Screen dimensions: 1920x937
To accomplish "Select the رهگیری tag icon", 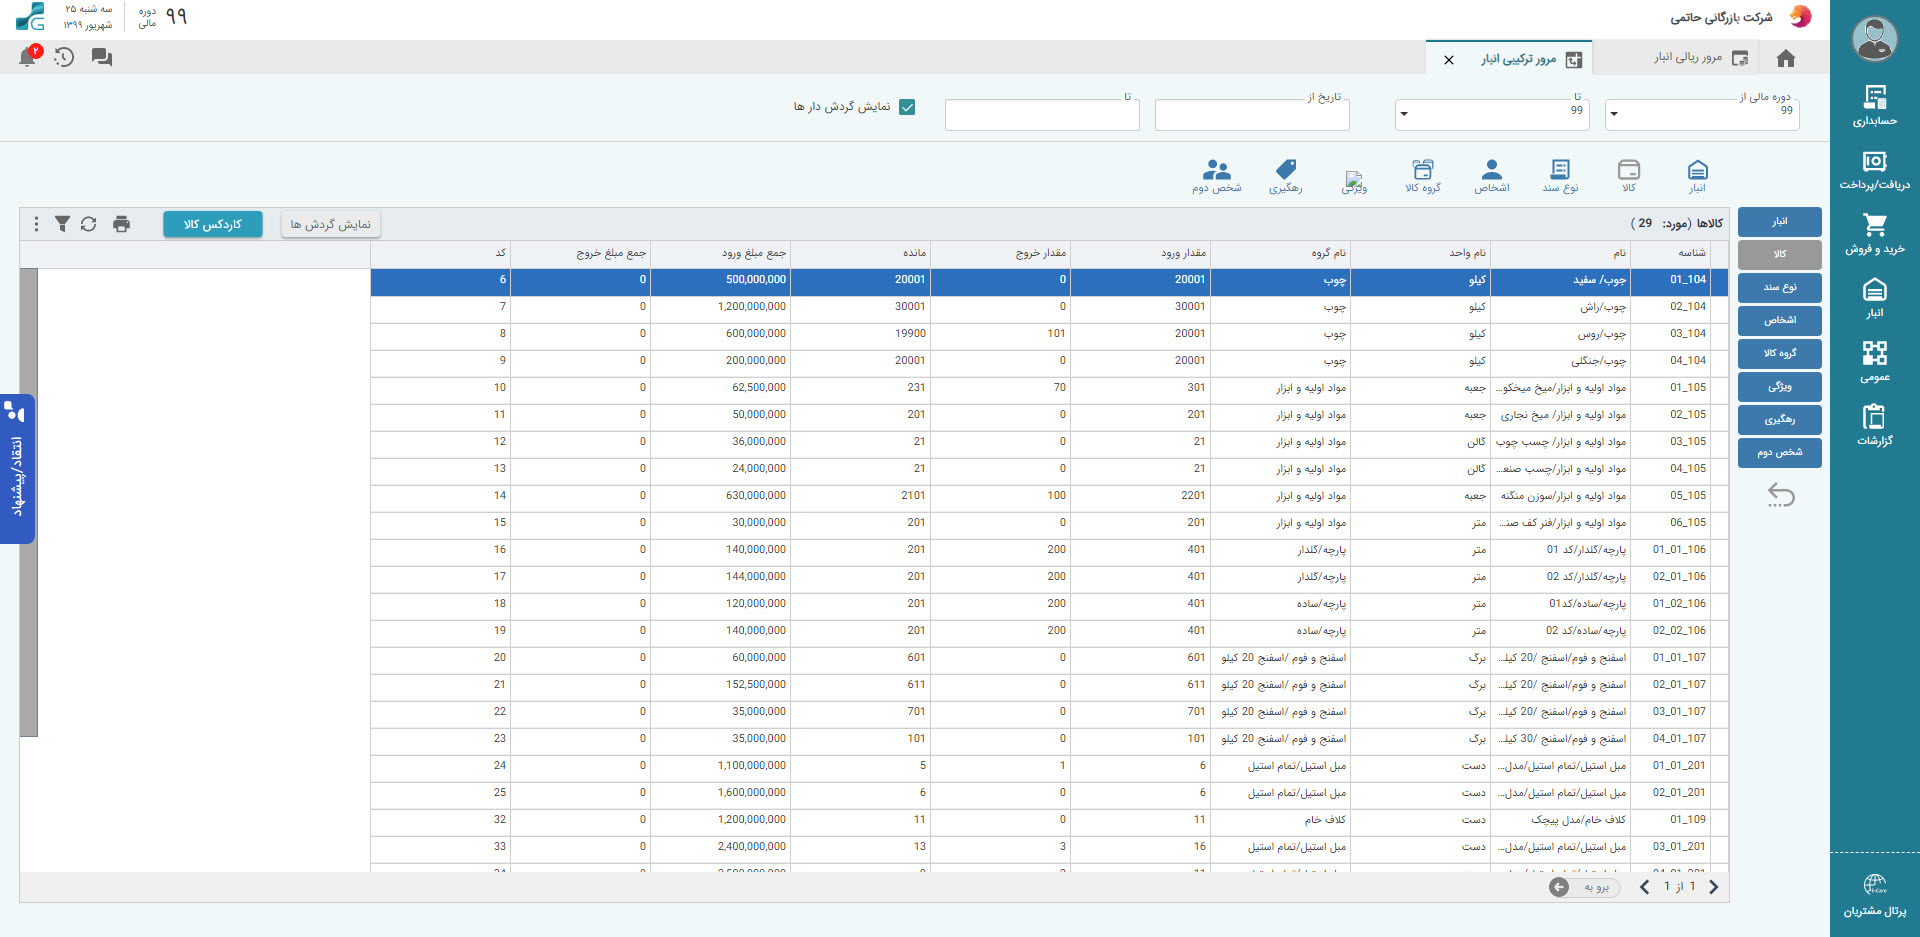I will [x=1285, y=175].
